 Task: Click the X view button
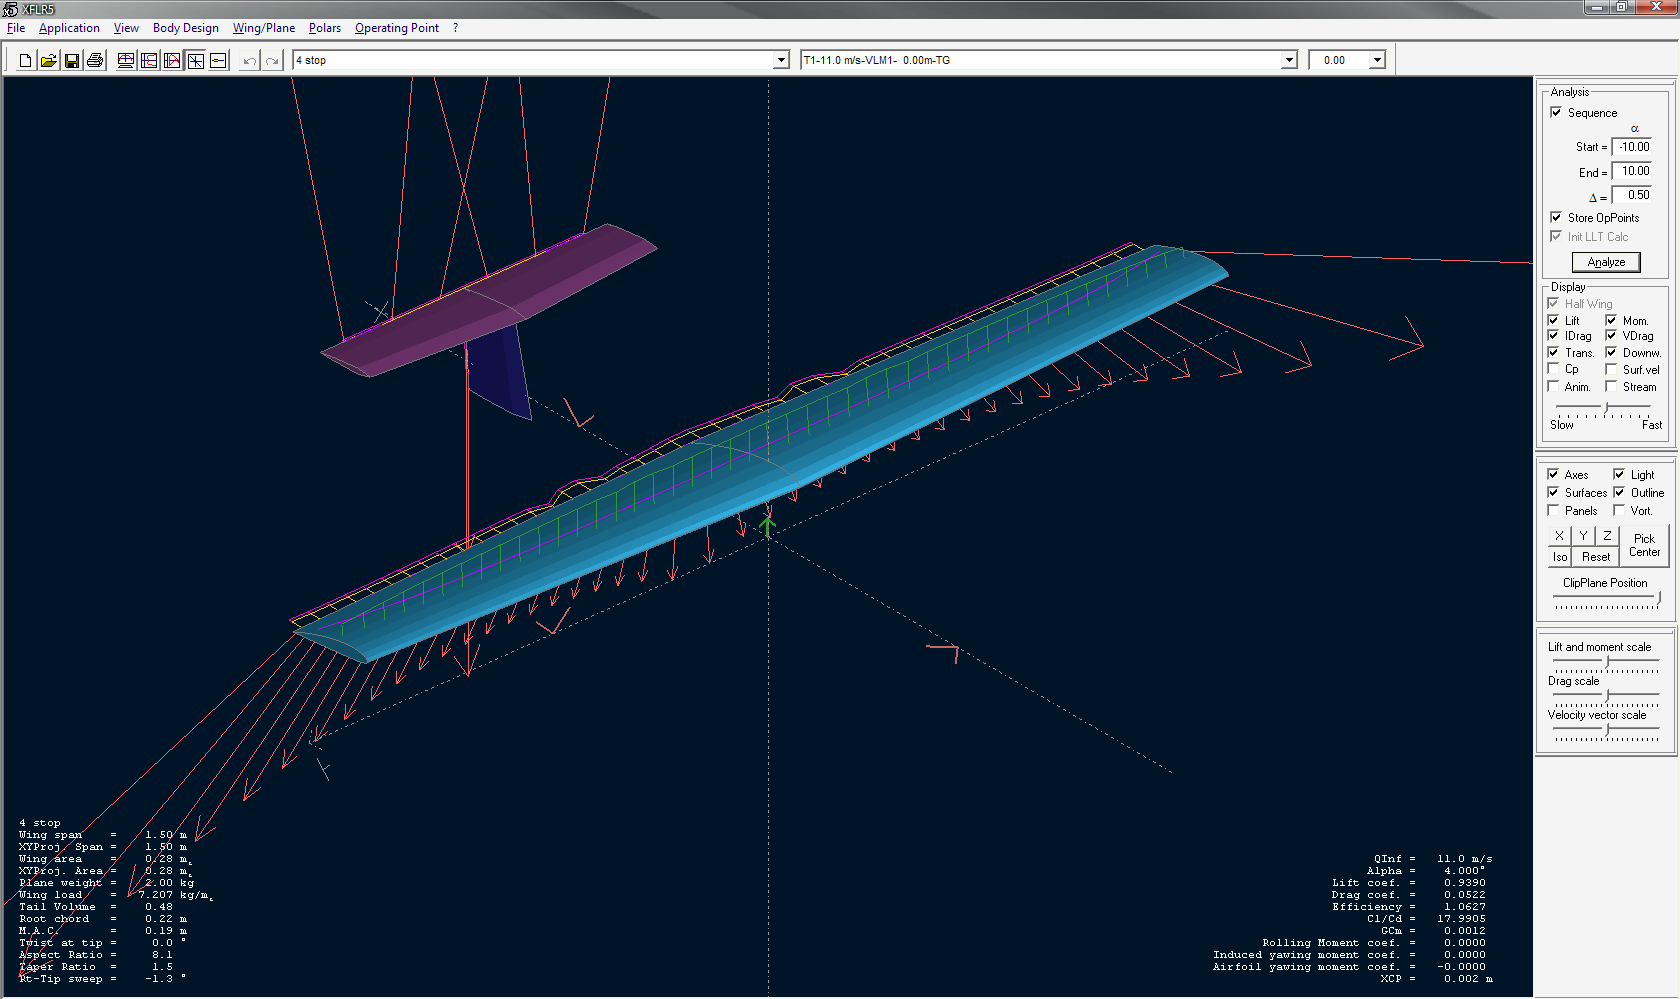1559,536
